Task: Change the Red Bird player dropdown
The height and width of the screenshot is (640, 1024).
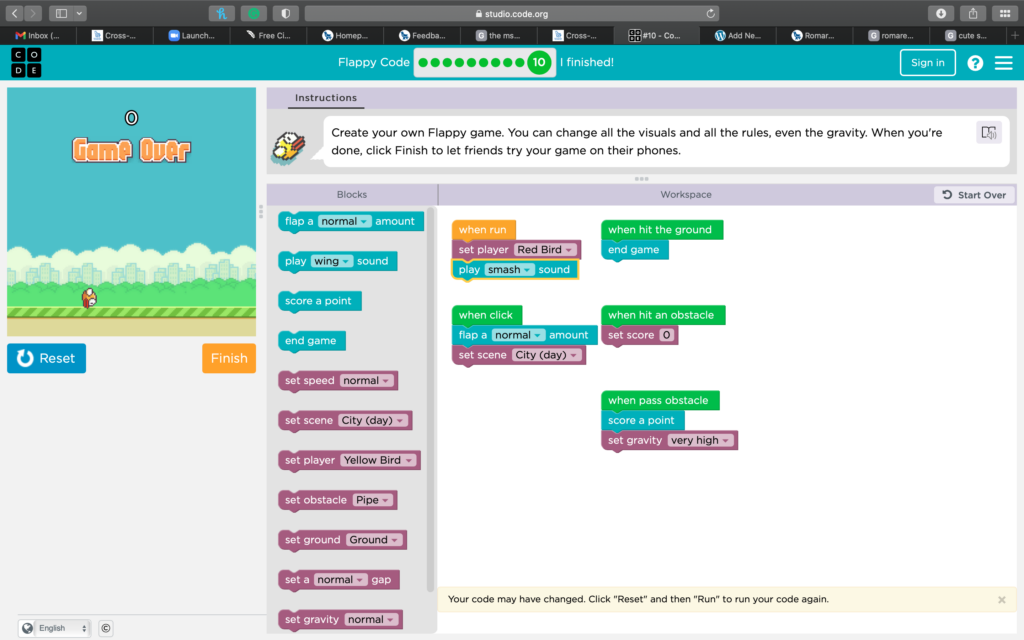Action: 545,249
